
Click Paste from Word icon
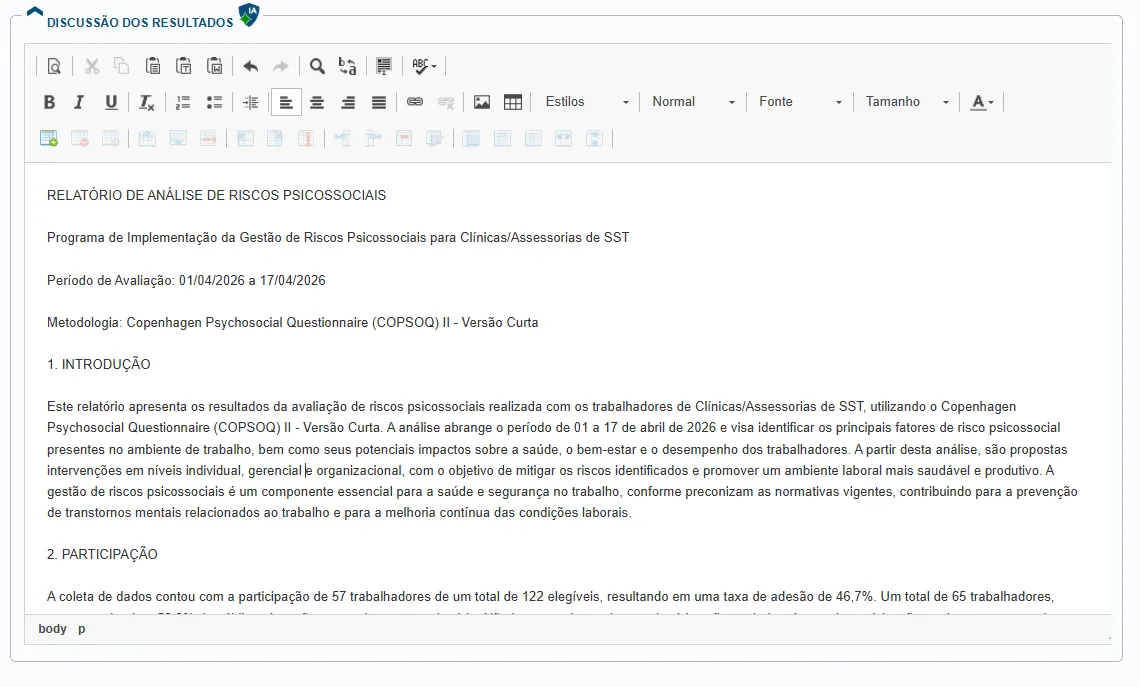[214, 66]
